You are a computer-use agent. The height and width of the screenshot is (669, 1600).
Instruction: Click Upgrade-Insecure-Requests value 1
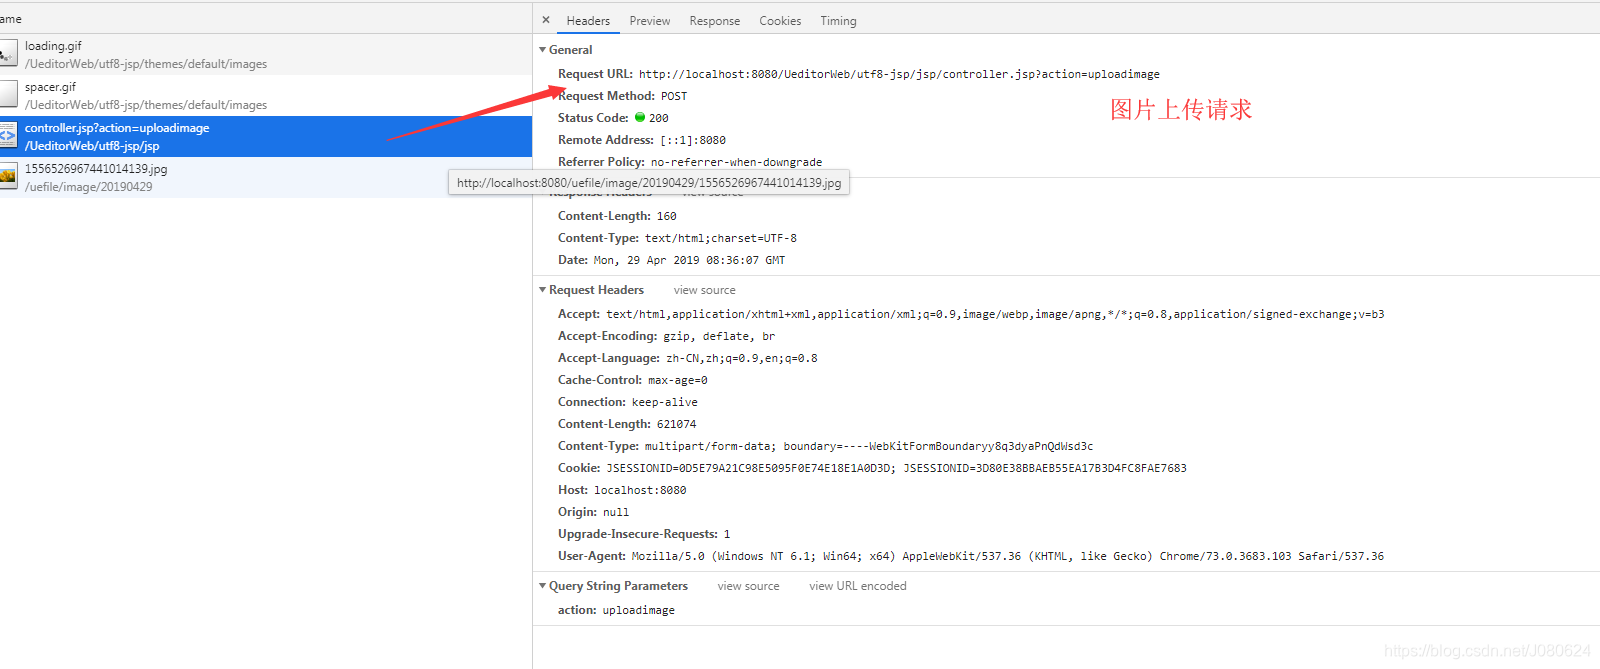click(x=727, y=534)
